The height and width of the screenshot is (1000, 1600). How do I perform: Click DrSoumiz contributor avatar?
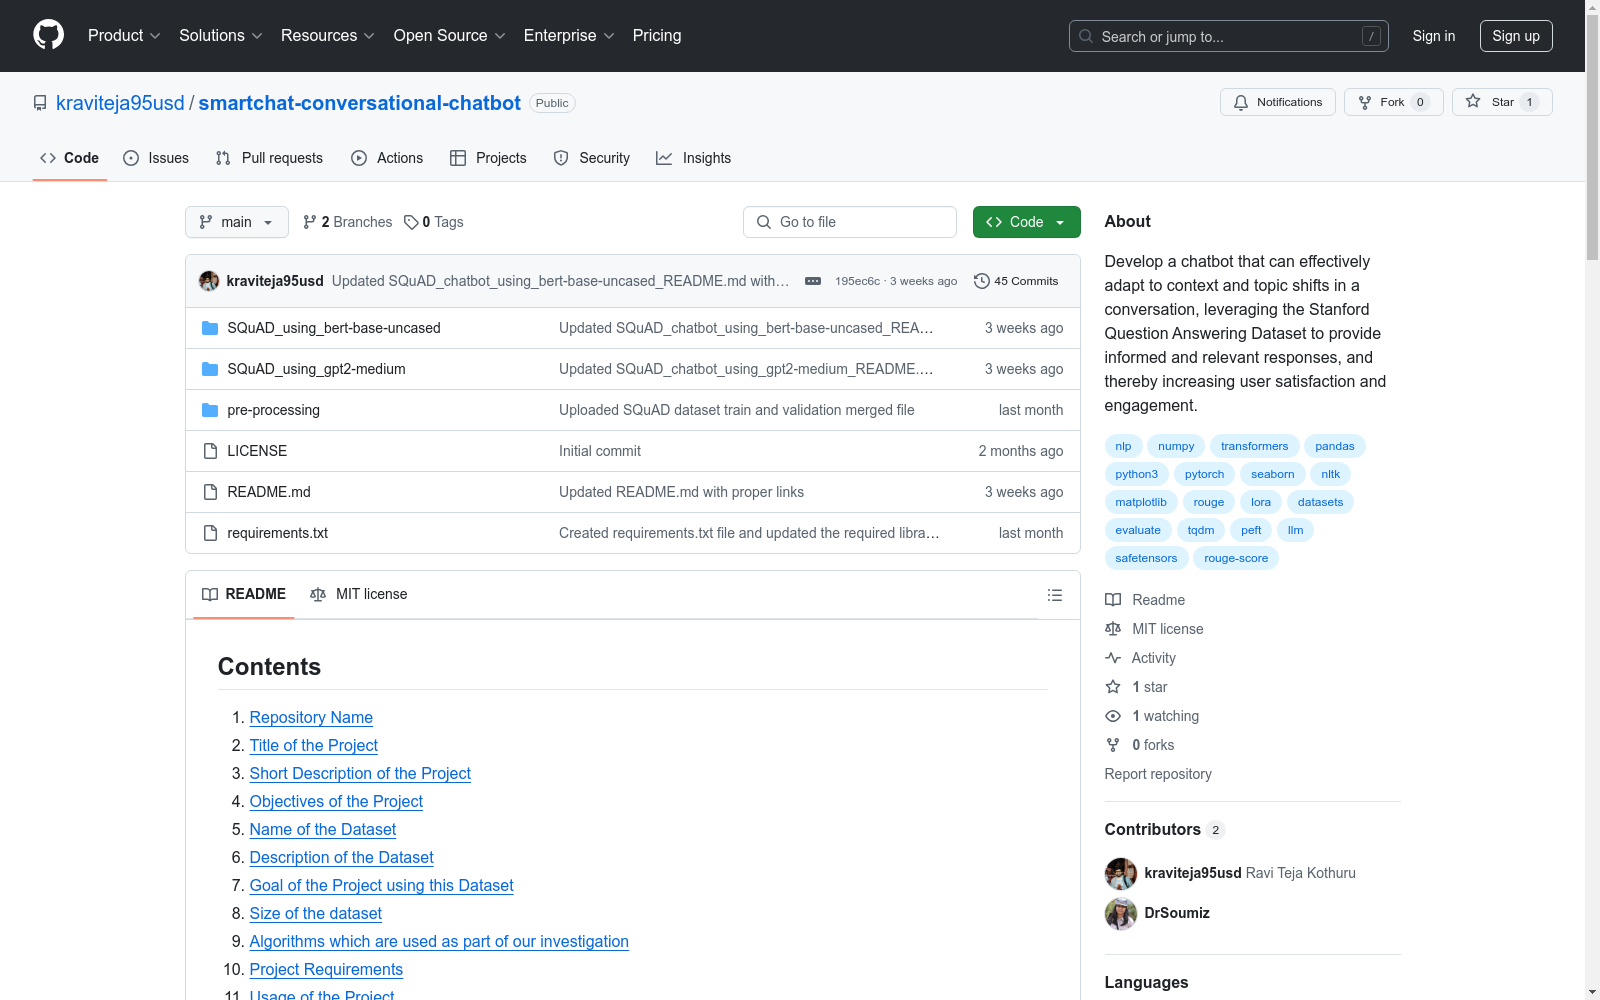(x=1121, y=913)
